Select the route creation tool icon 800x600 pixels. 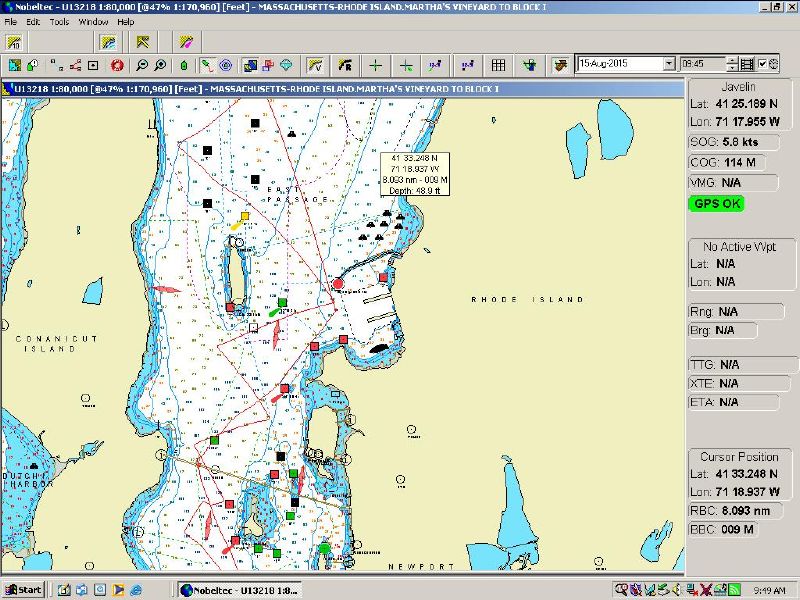74,65
